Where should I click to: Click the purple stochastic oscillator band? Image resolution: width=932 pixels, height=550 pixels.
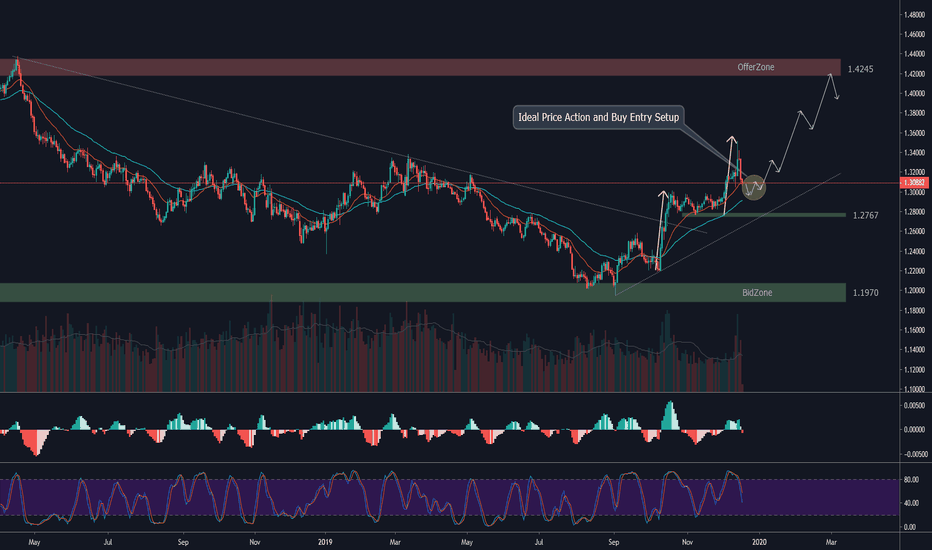(400, 497)
